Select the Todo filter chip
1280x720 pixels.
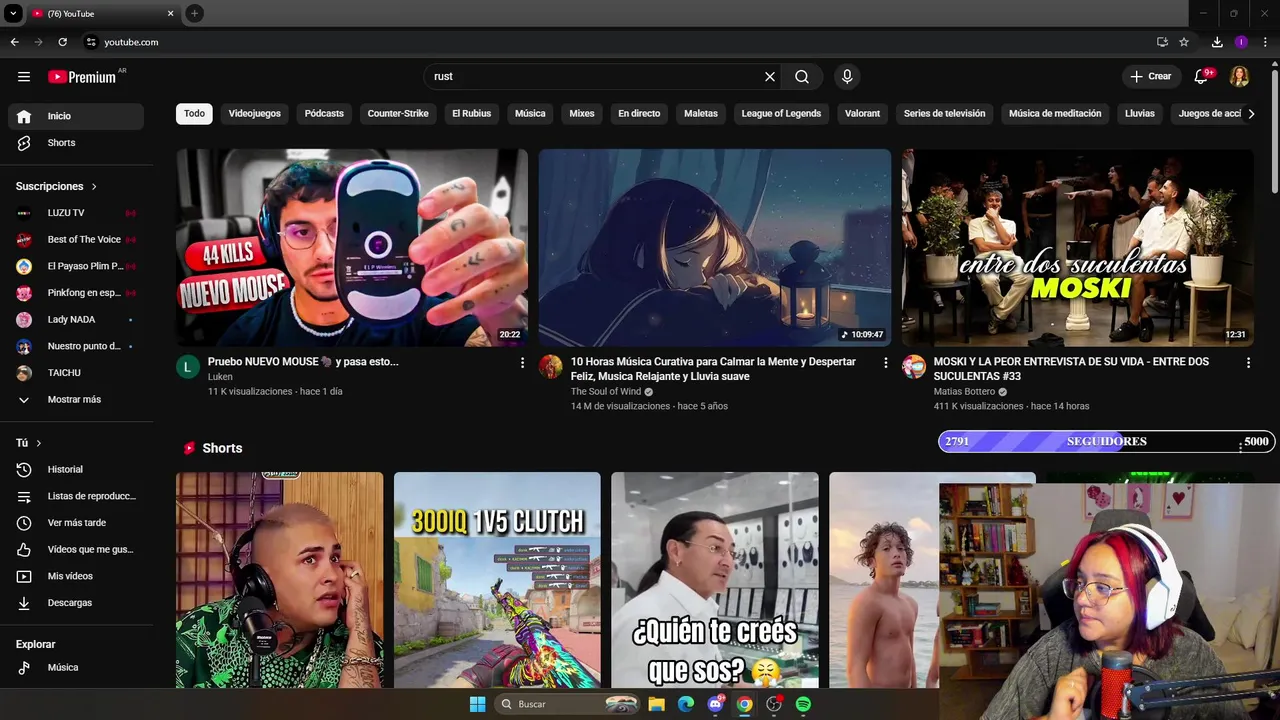click(x=194, y=114)
